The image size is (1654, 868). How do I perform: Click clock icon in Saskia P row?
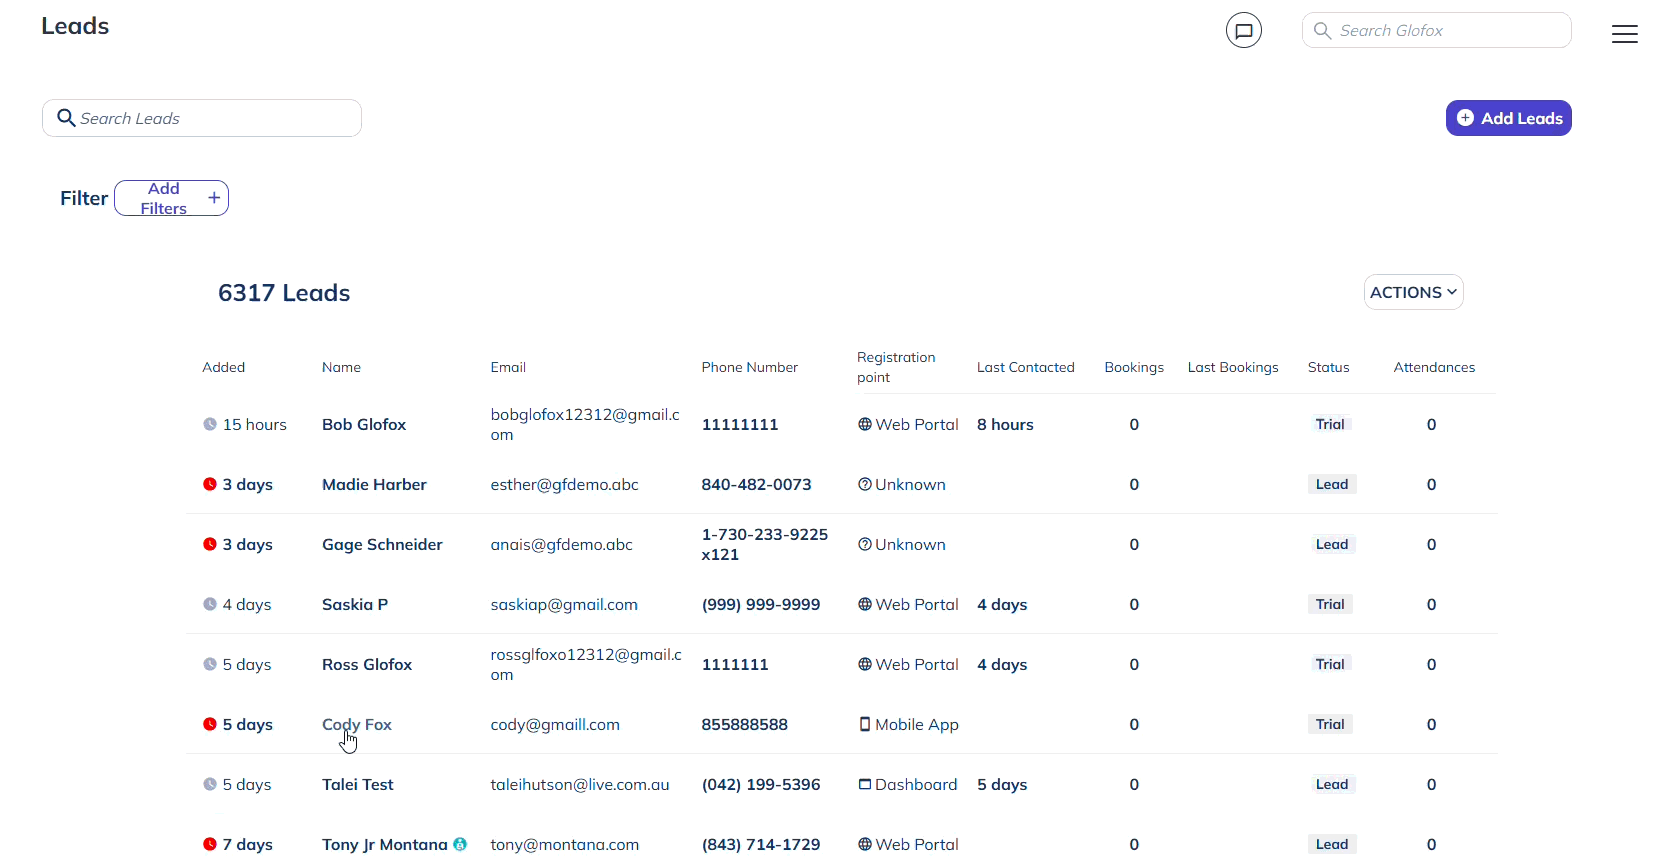pyautogui.click(x=210, y=604)
